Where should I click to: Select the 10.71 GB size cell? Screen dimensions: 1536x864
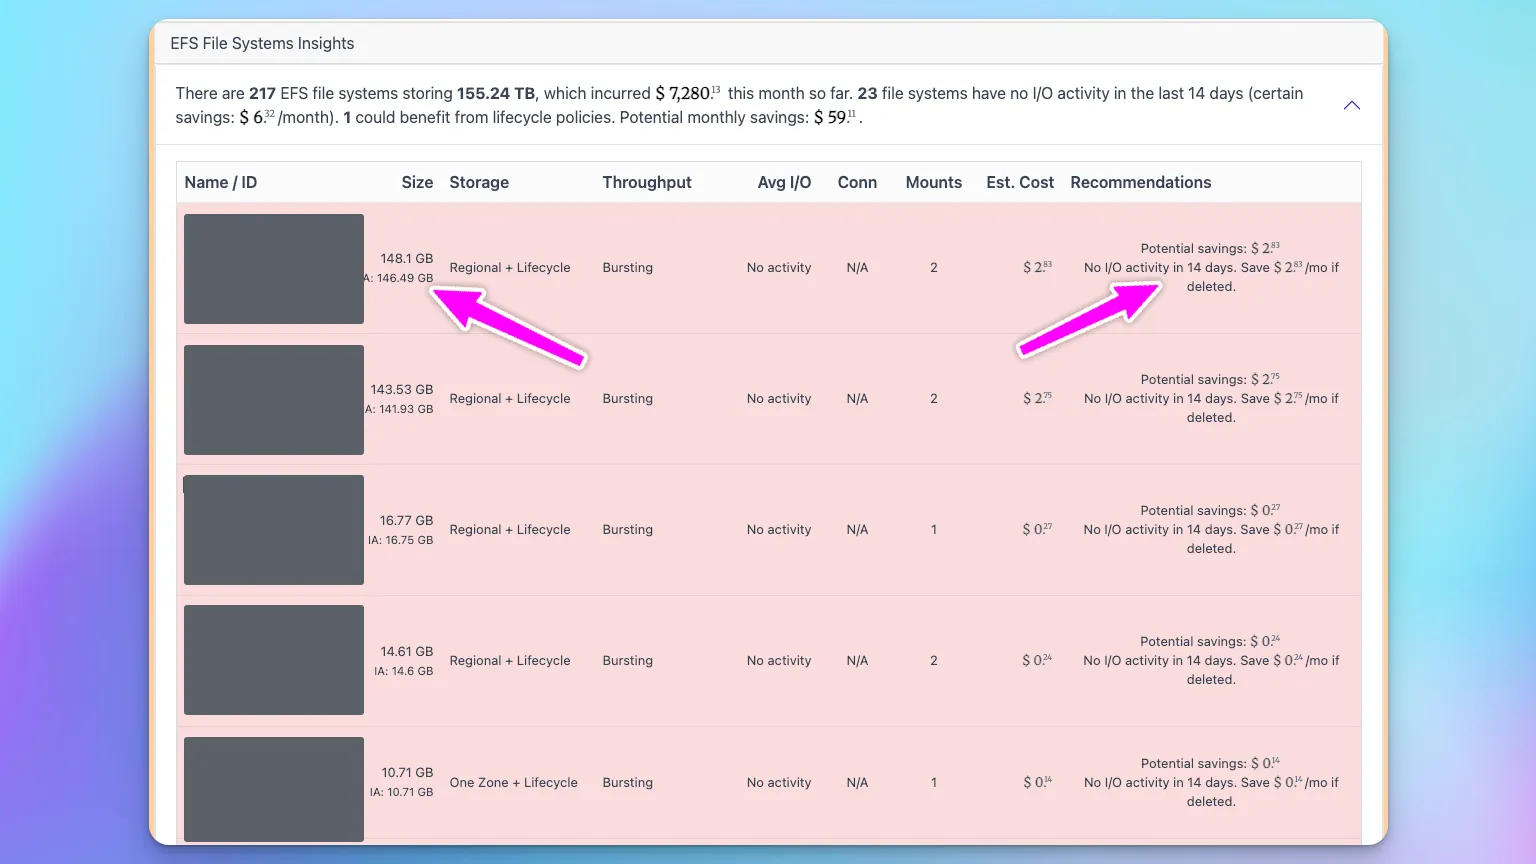point(407,772)
